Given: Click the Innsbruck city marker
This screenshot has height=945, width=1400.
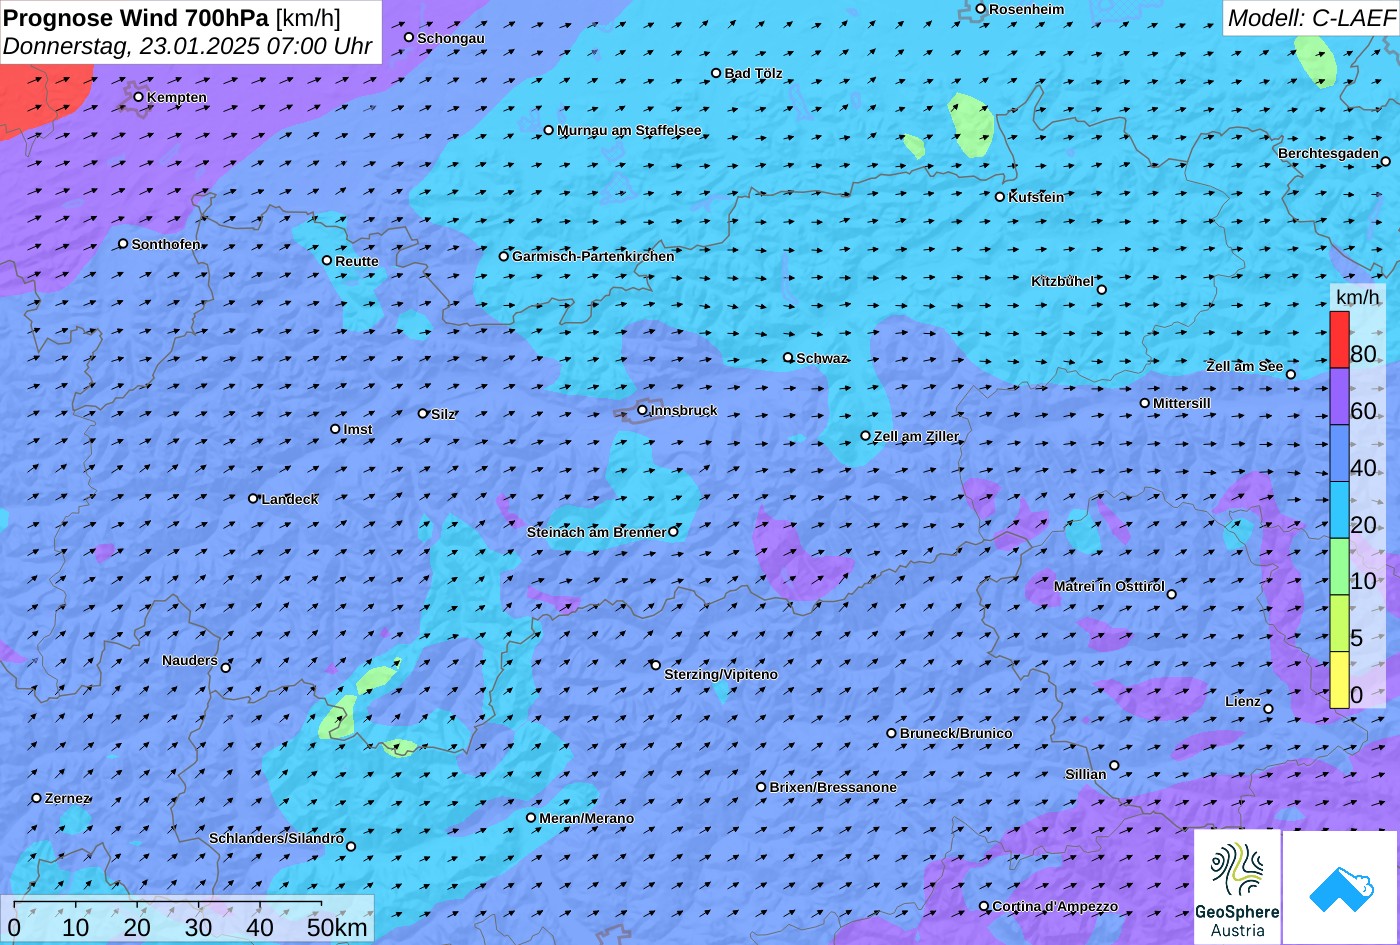Looking at the screenshot, I should 643,410.
